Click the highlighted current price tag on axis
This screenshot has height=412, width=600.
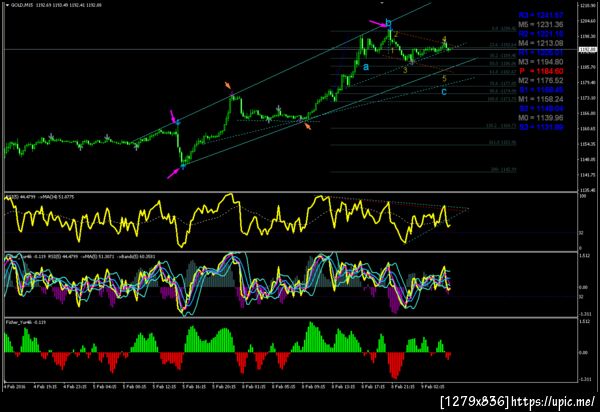(587, 50)
